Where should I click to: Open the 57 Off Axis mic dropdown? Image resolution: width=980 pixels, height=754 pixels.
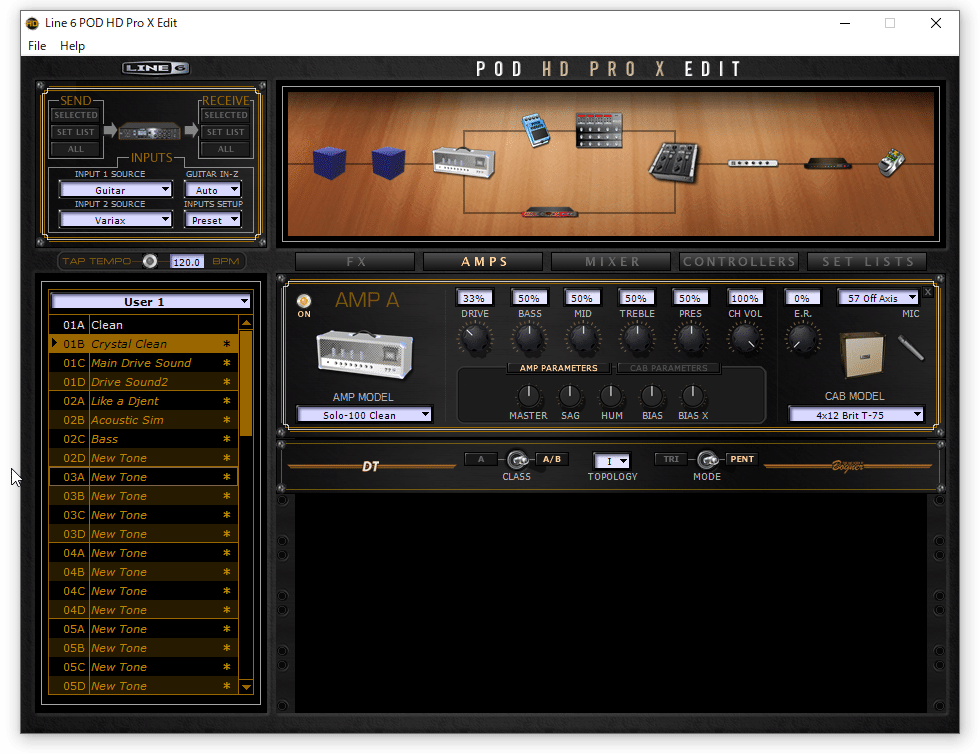878,298
